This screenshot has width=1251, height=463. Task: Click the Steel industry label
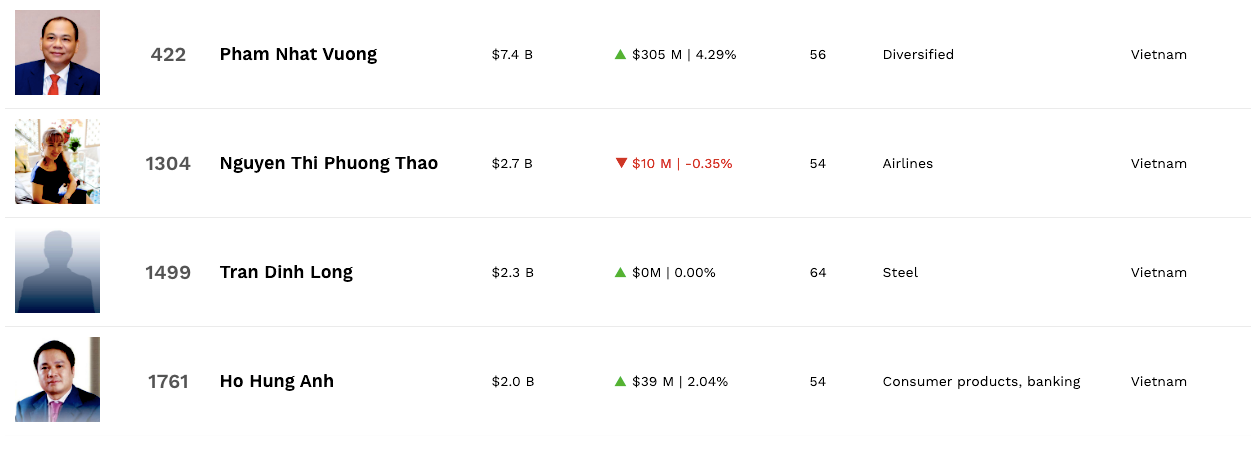click(900, 272)
